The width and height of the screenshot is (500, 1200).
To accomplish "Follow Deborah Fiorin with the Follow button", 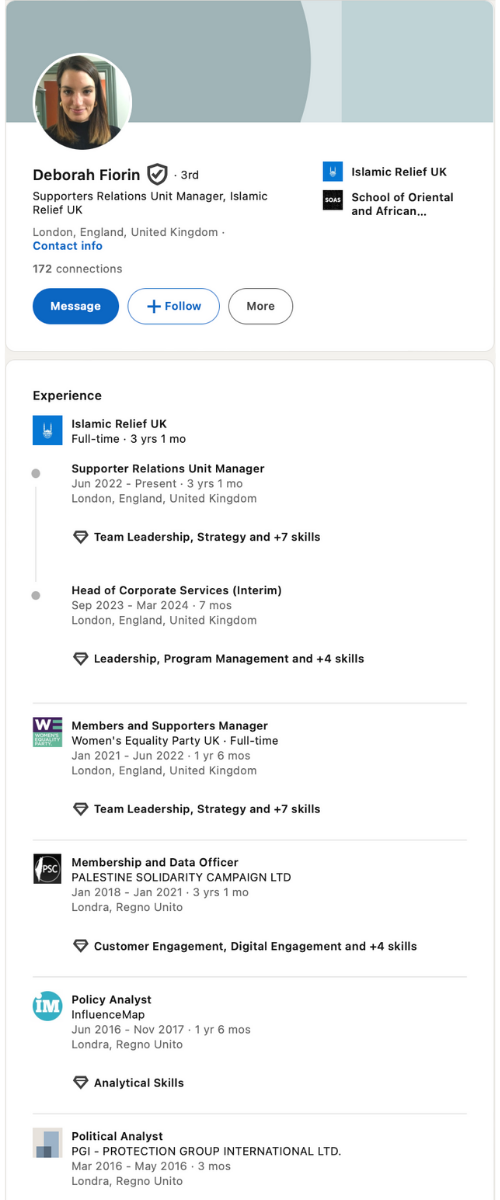I will (174, 306).
